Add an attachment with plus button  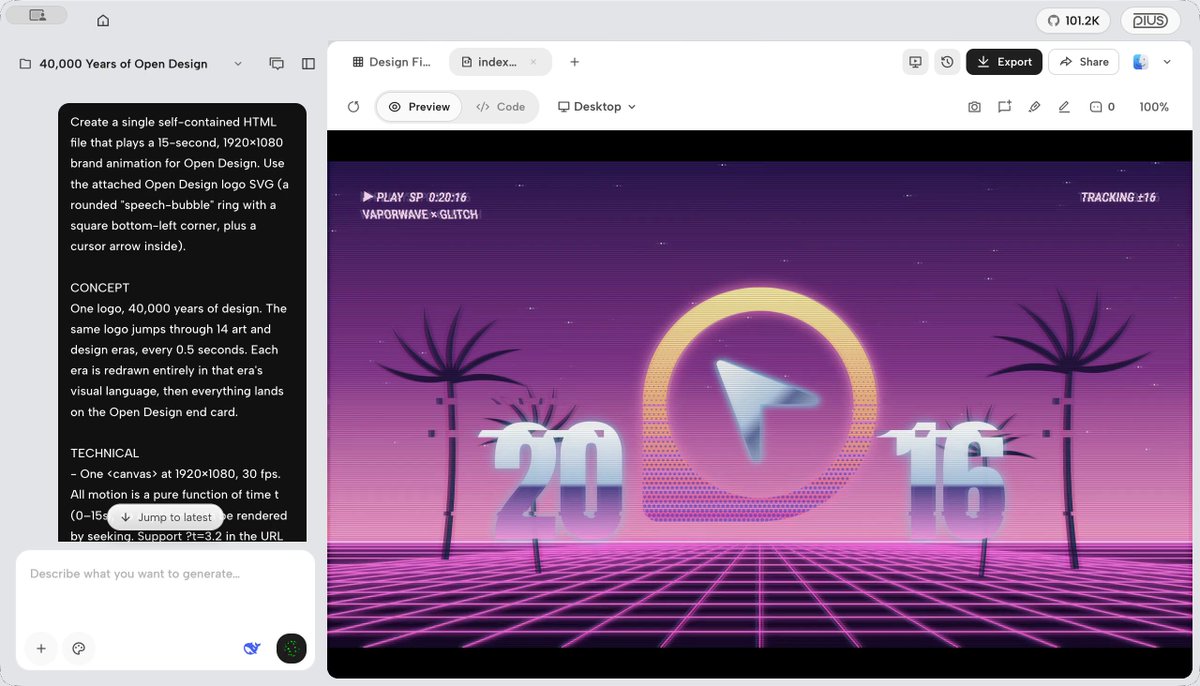click(41, 649)
